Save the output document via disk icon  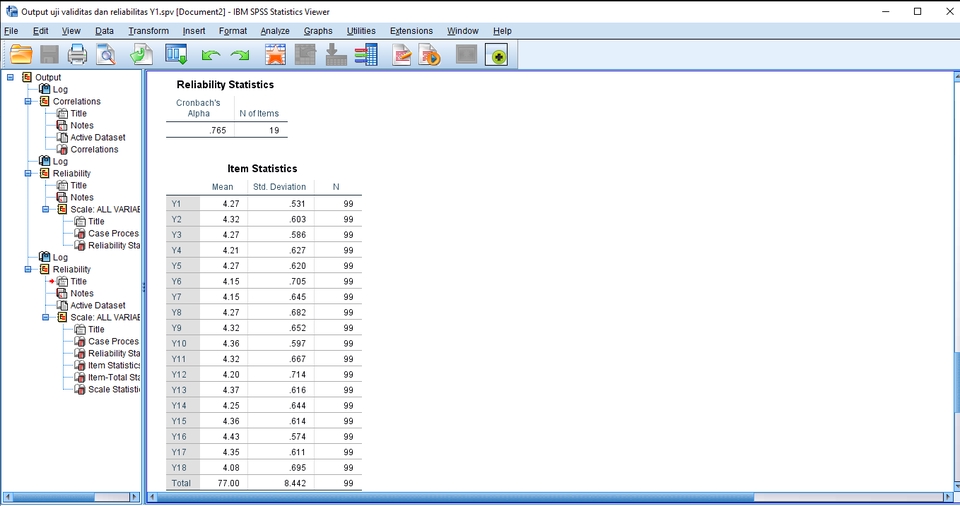coord(49,55)
